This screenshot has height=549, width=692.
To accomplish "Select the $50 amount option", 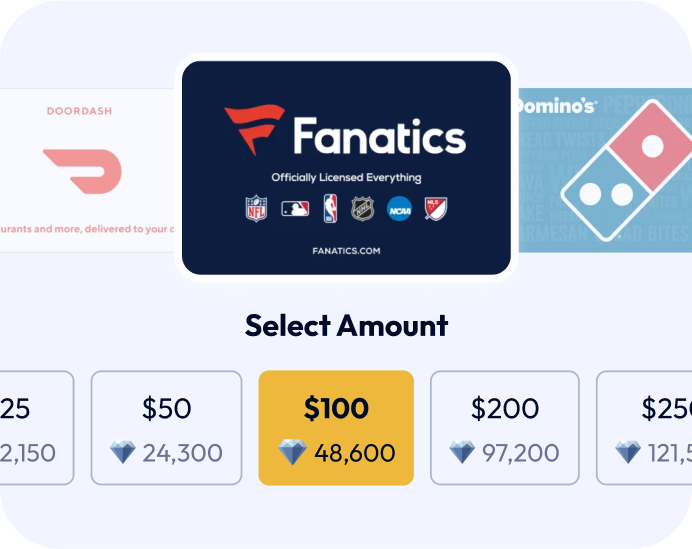I will (166, 428).
